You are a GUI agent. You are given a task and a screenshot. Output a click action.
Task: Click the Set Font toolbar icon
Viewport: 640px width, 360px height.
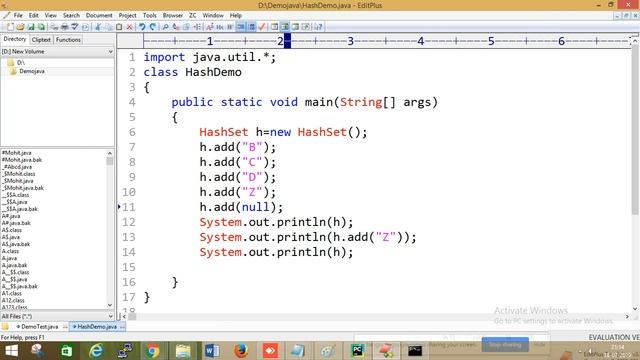209,27
